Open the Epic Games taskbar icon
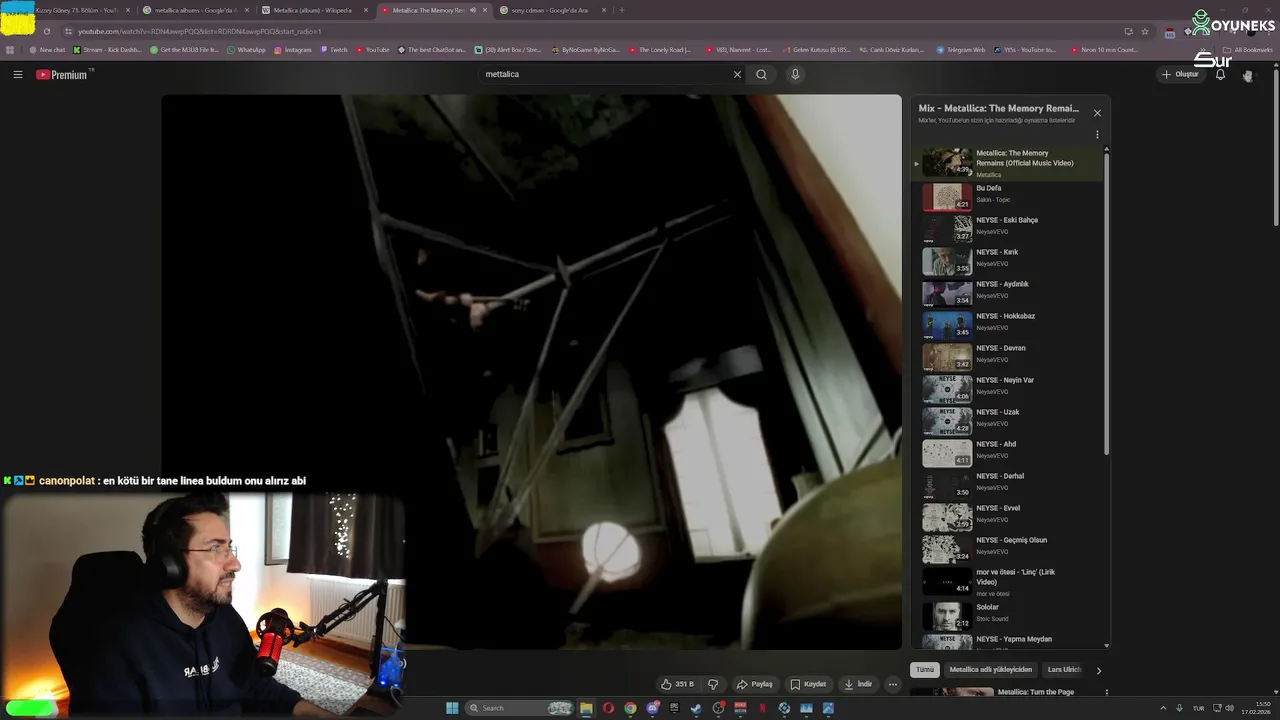Image resolution: width=1280 pixels, height=720 pixels. pos(674,708)
